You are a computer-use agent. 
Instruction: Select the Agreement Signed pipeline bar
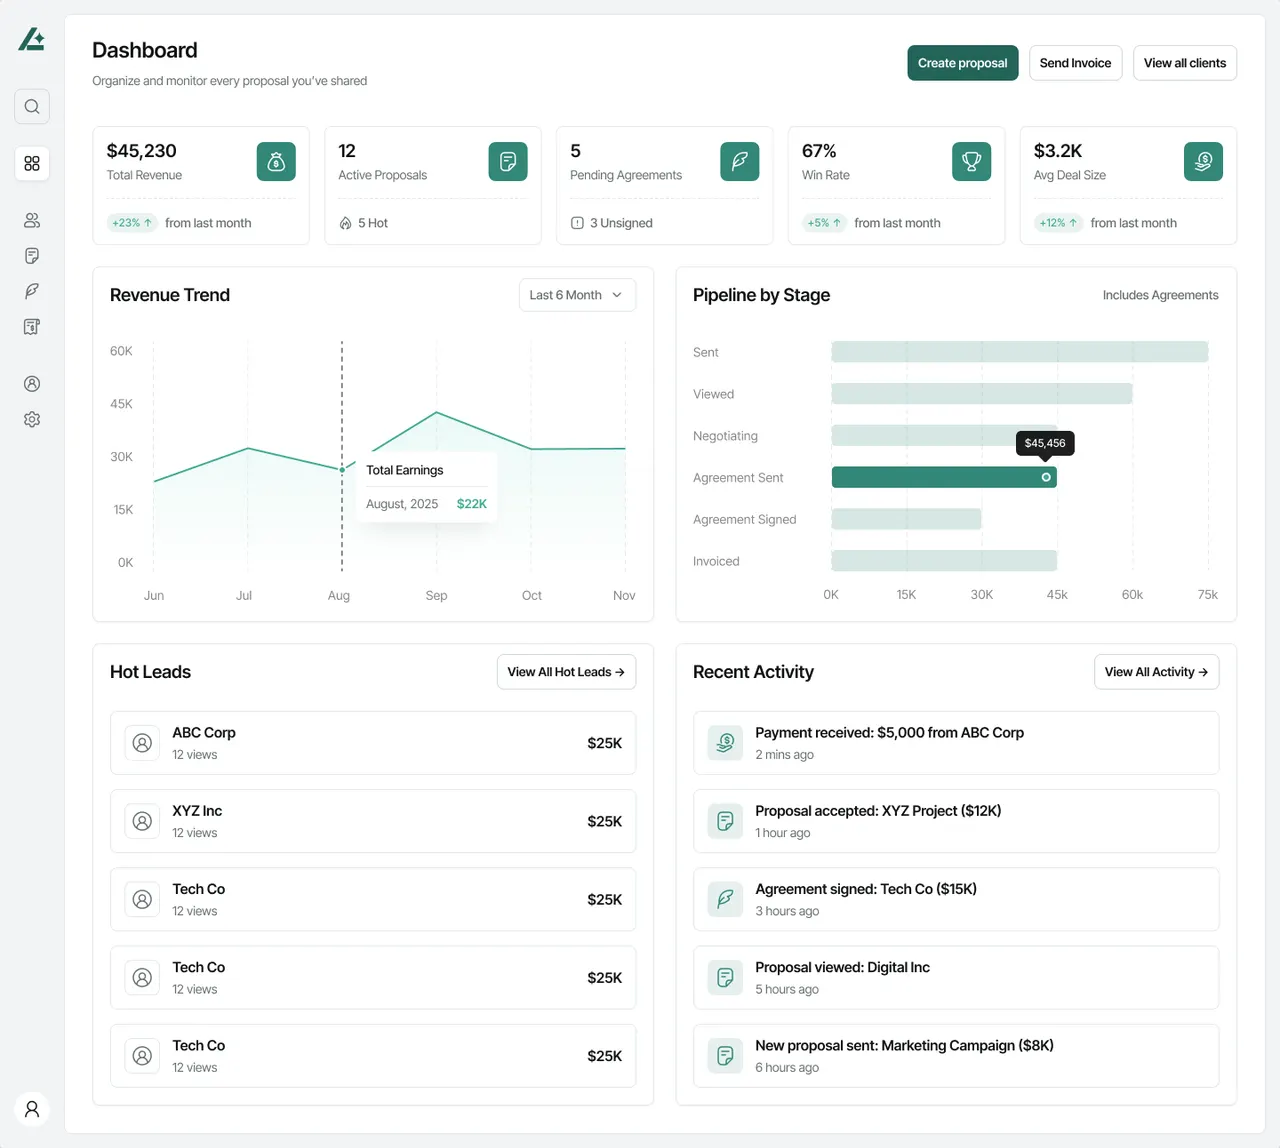pyautogui.click(x=907, y=519)
